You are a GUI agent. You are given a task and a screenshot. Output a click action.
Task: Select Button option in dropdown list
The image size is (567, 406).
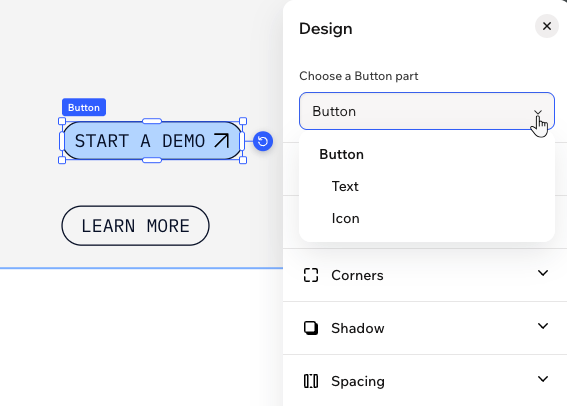(x=427, y=154)
